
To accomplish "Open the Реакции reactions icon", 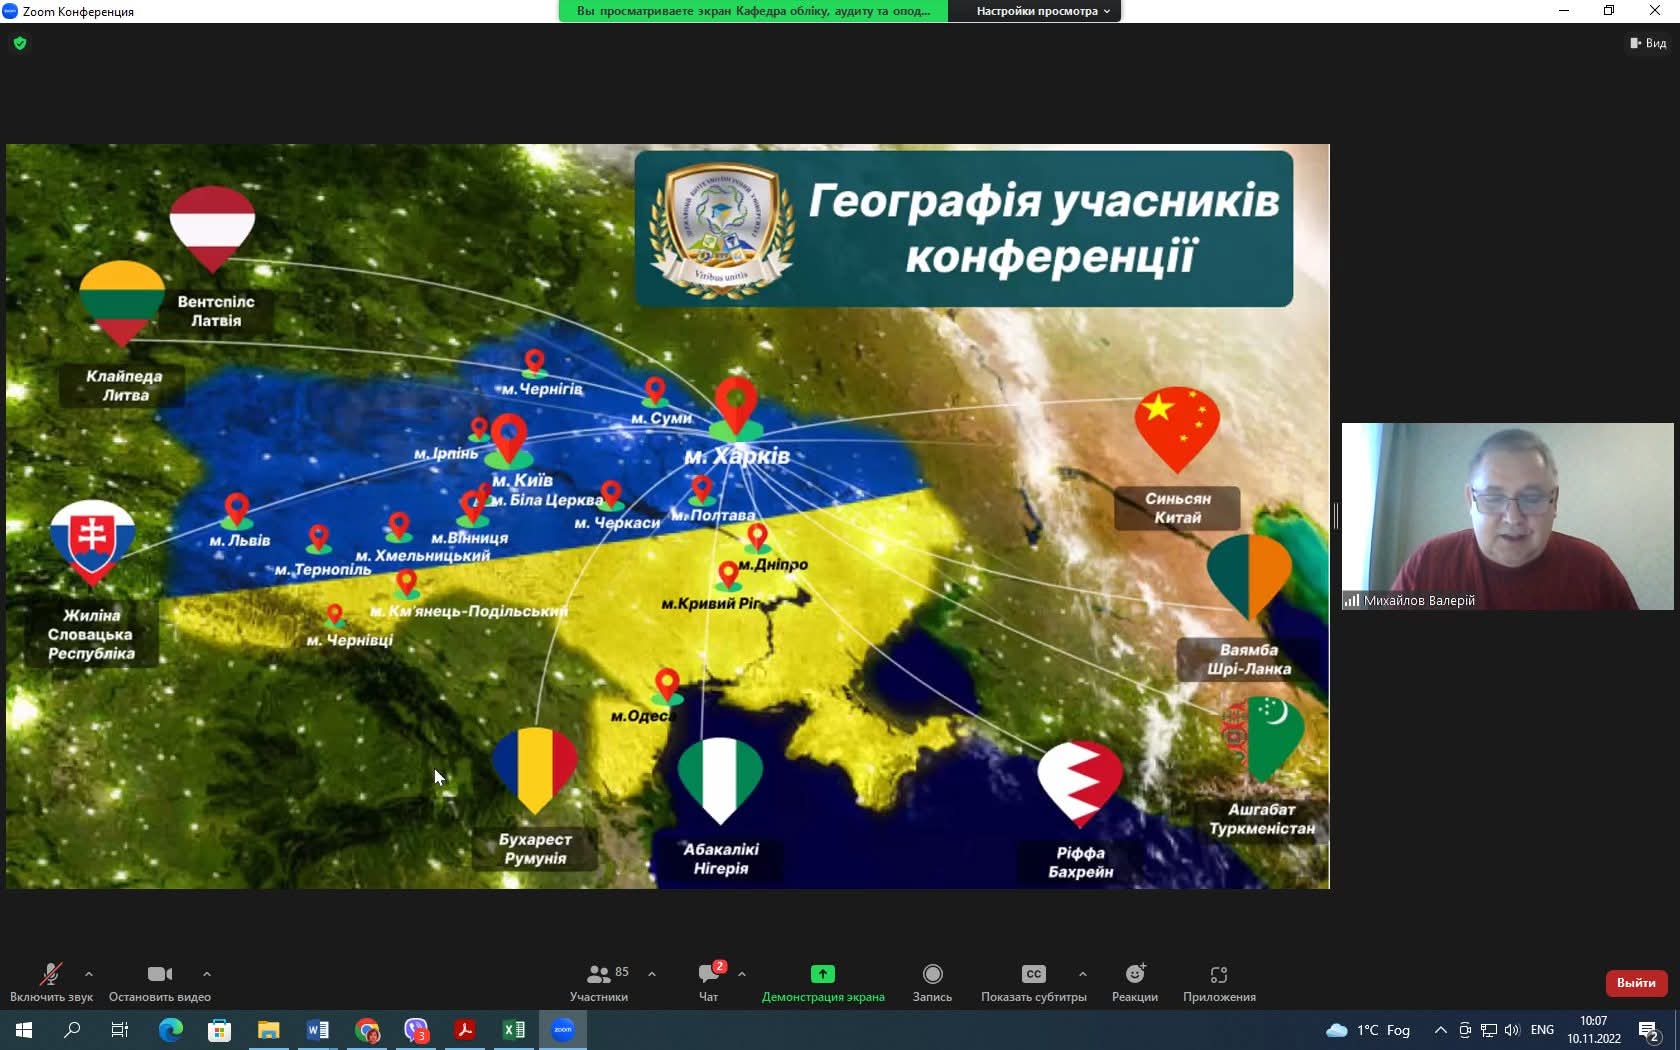I will pos(1135,974).
